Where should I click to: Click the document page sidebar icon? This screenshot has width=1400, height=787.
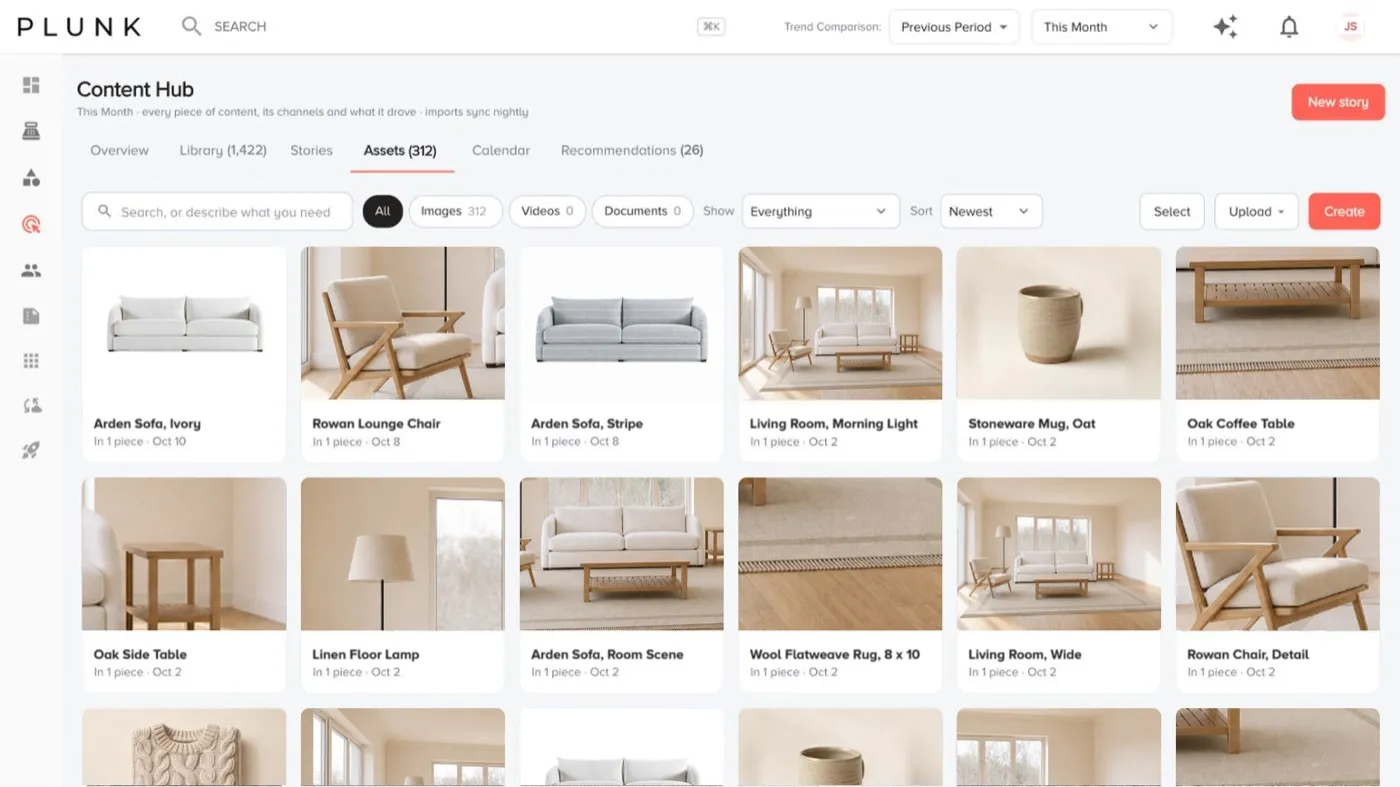31,316
